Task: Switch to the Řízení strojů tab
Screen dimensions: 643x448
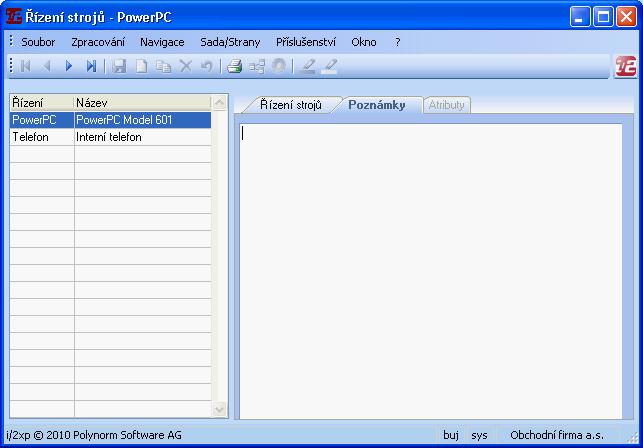Action: (x=291, y=105)
